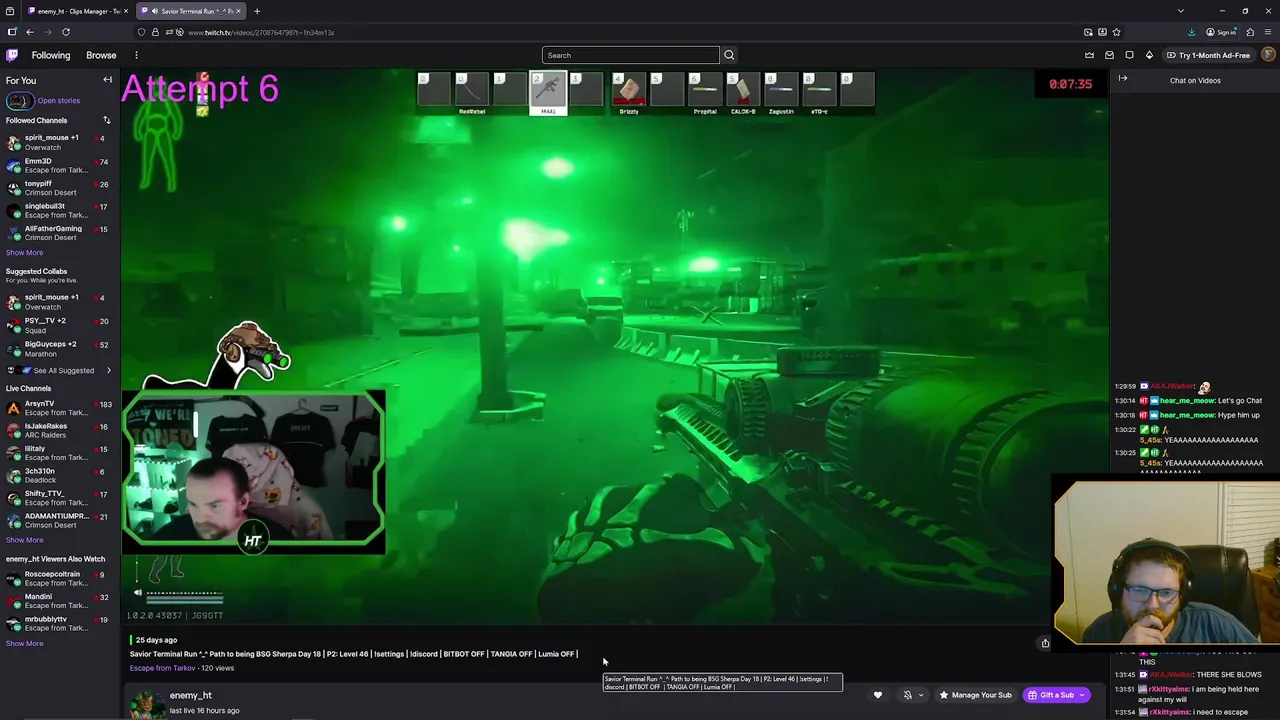Reload the page in the browser
Screen dimensions: 1280x720
[66, 32]
